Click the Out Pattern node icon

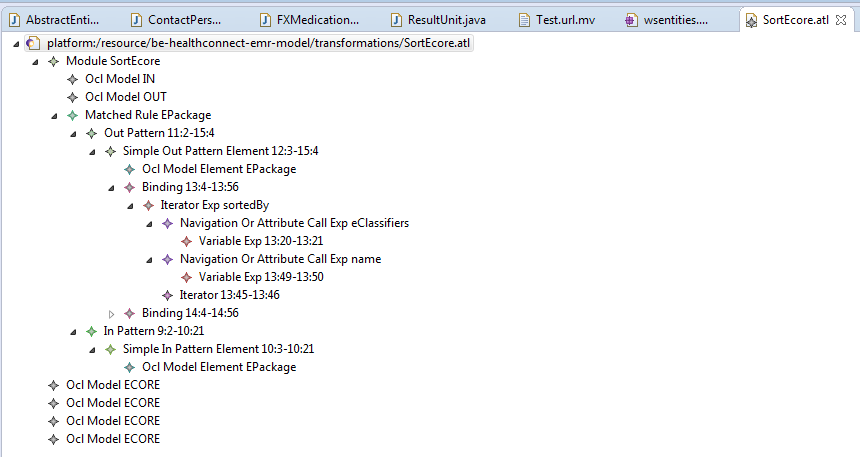coord(92,133)
